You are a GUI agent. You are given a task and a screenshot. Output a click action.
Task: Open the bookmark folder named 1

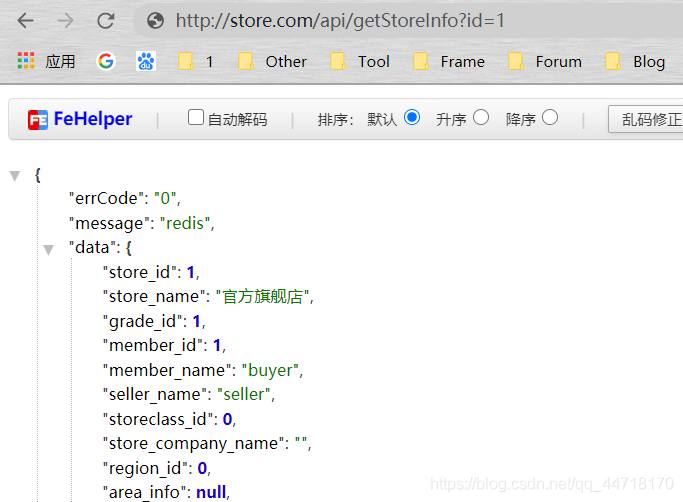point(196,61)
